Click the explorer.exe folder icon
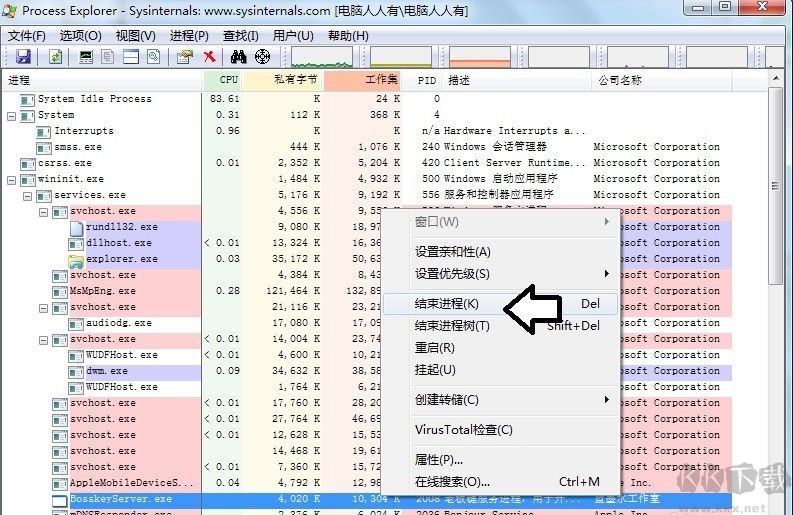The width and height of the screenshot is (793, 515). coord(76,260)
